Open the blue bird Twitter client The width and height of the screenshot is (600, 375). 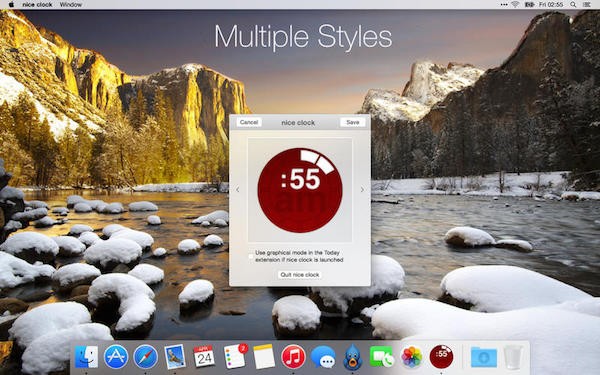352,357
